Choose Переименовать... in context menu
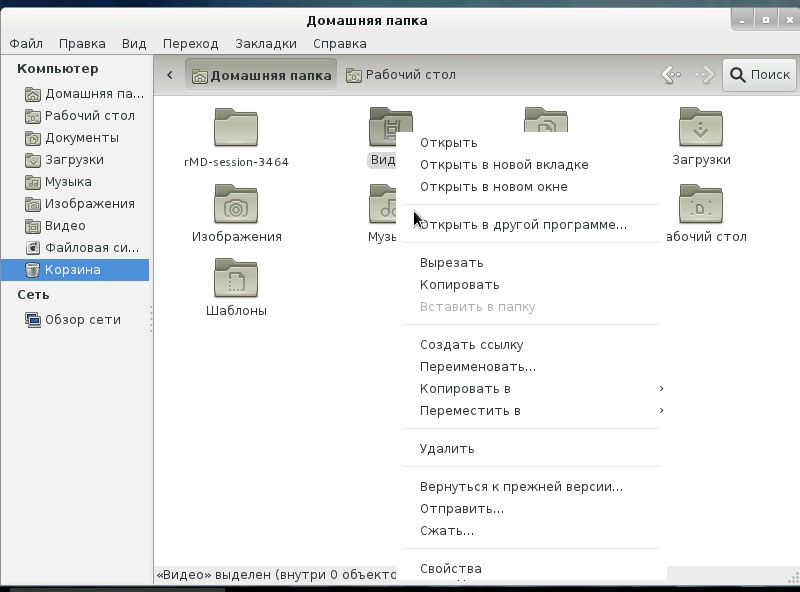The height and width of the screenshot is (592, 800). pyautogui.click(x=531, y=367)
